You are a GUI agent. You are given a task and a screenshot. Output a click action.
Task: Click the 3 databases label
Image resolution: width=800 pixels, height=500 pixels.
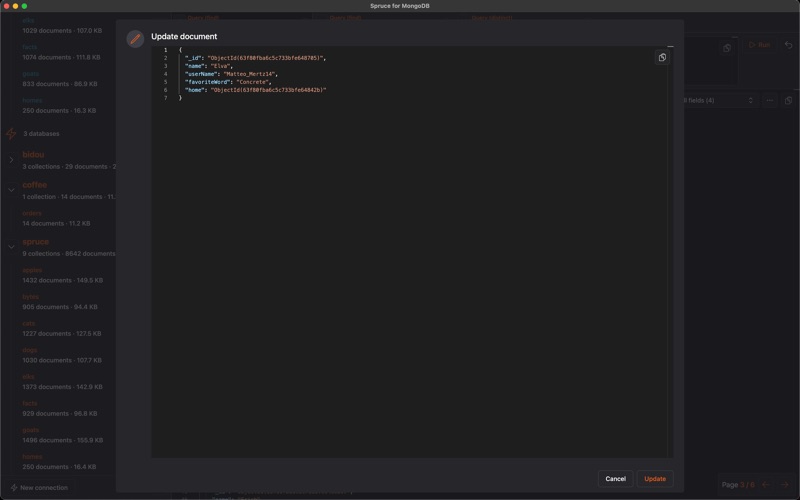(x=41, y=134)
